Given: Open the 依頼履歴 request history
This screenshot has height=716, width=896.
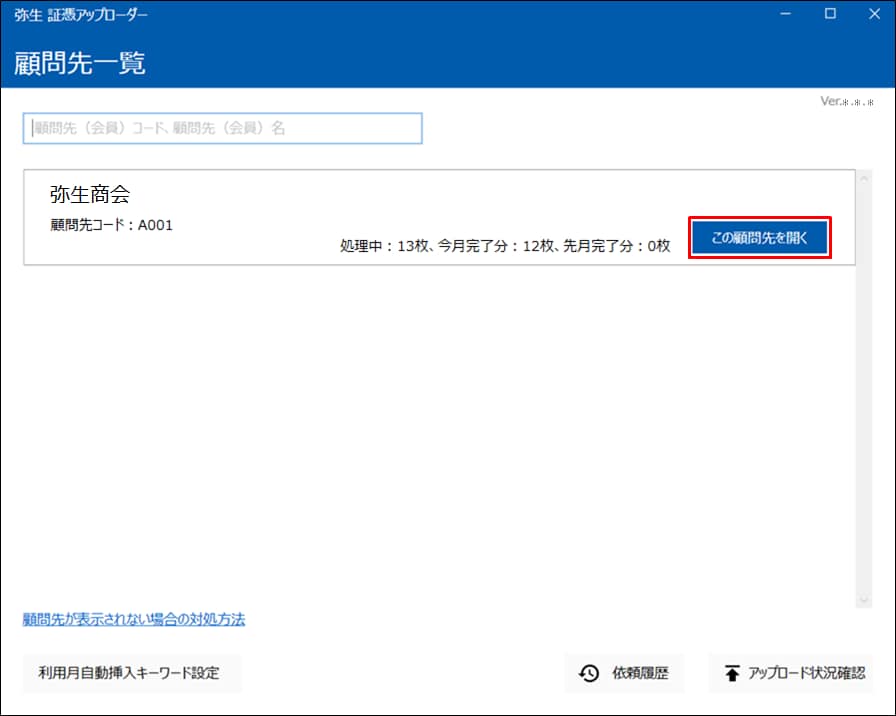Looking at the screenshot, I should [x=624, y=674].
